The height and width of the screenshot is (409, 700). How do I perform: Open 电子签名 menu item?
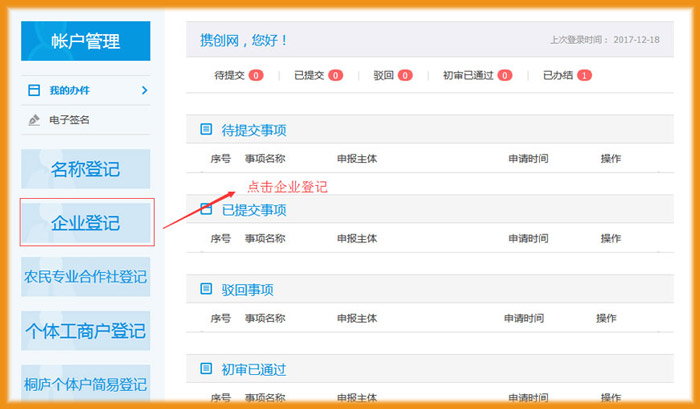[69, 120]
